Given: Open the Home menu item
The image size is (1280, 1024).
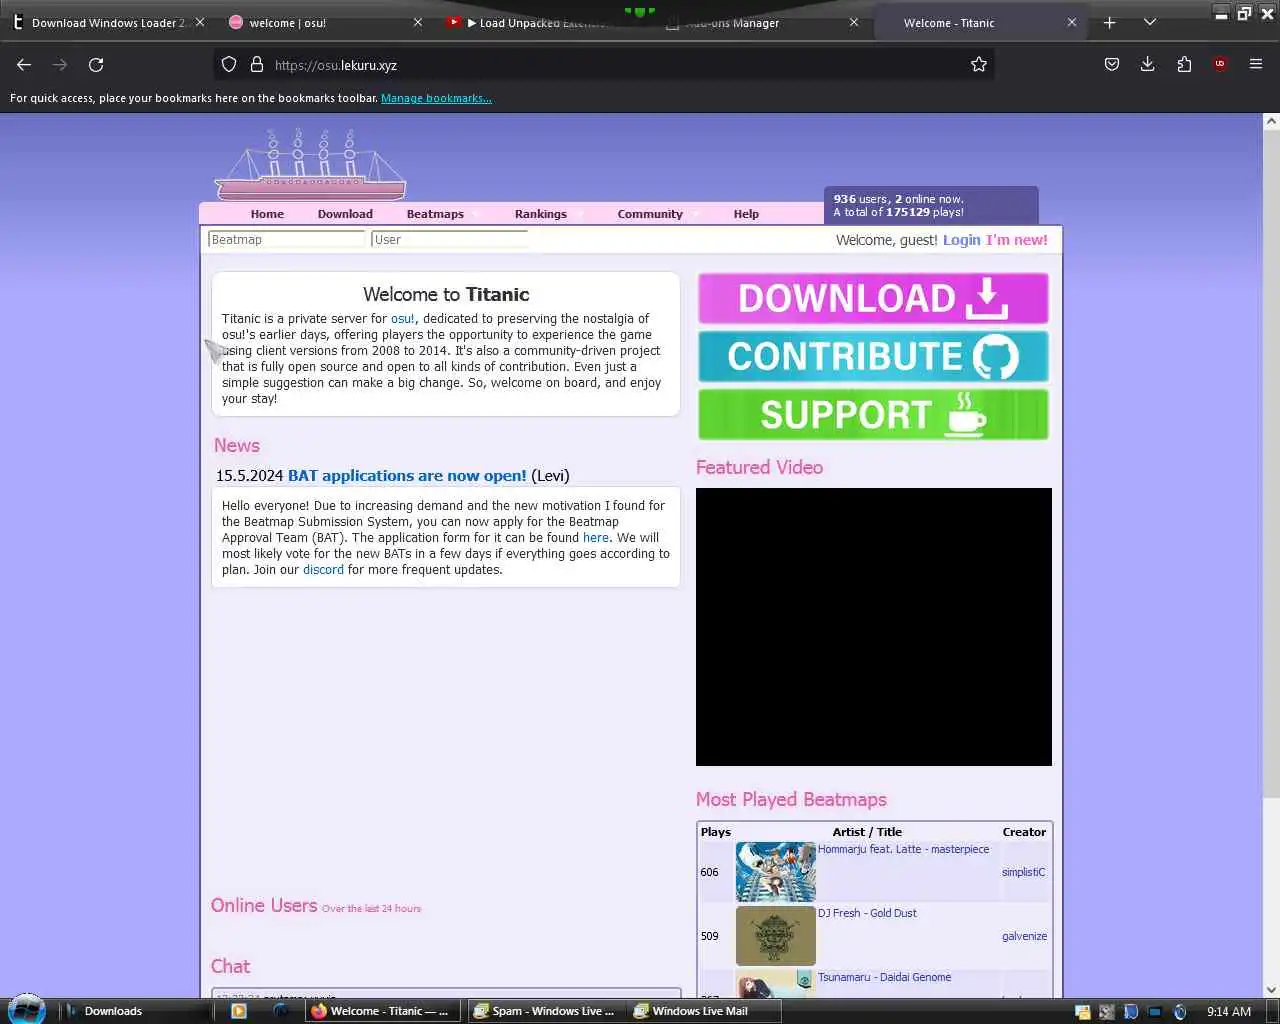Looking at the screenshot, I should 267,214.
